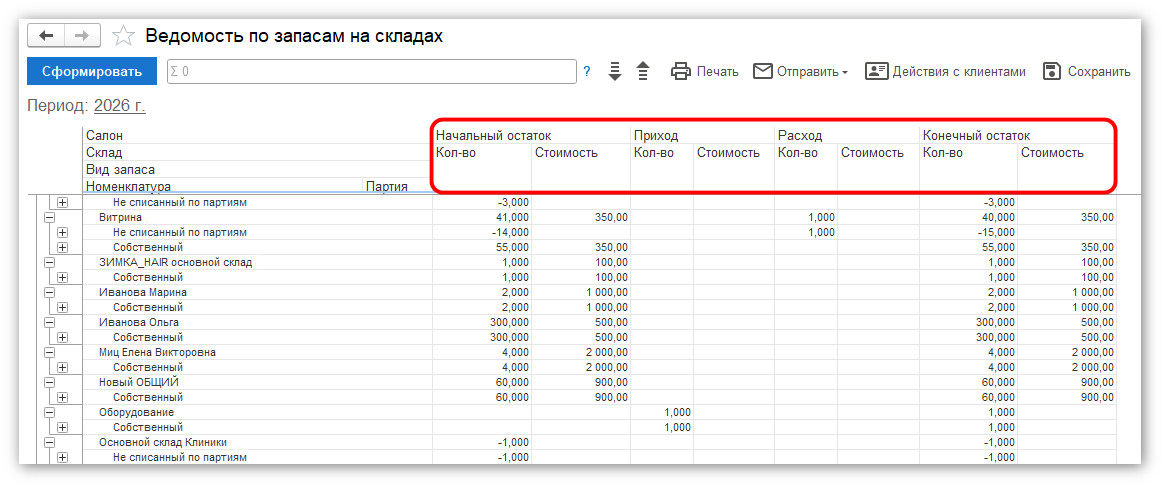Expand Собственный under Витрина
The height and width of the screenshot is (484, 1161).
[x=63, y=247]
